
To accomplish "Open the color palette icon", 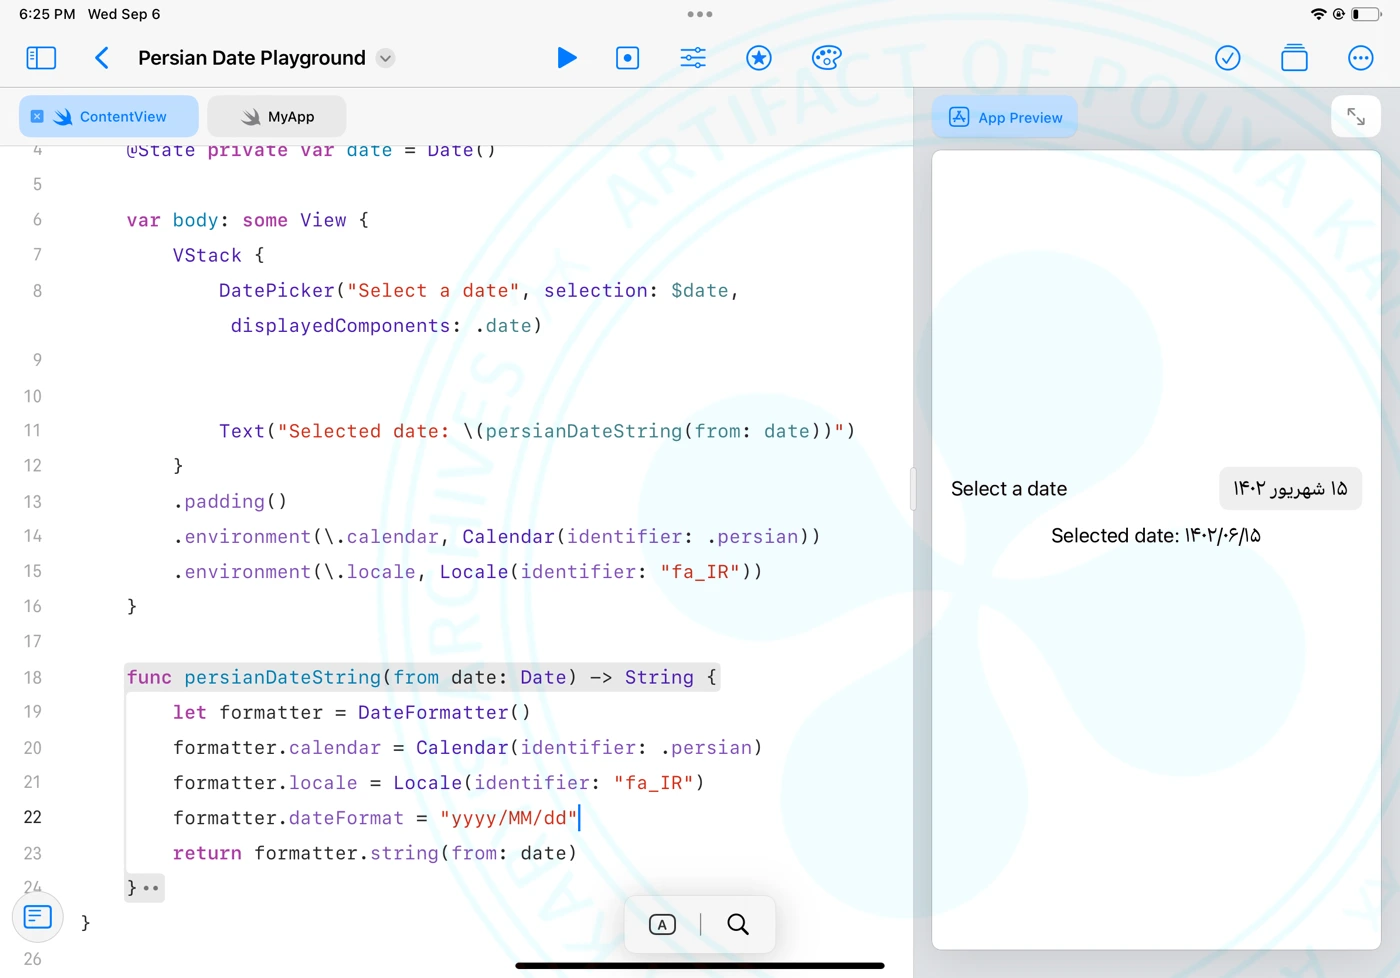I will click(x=826, y=58).
